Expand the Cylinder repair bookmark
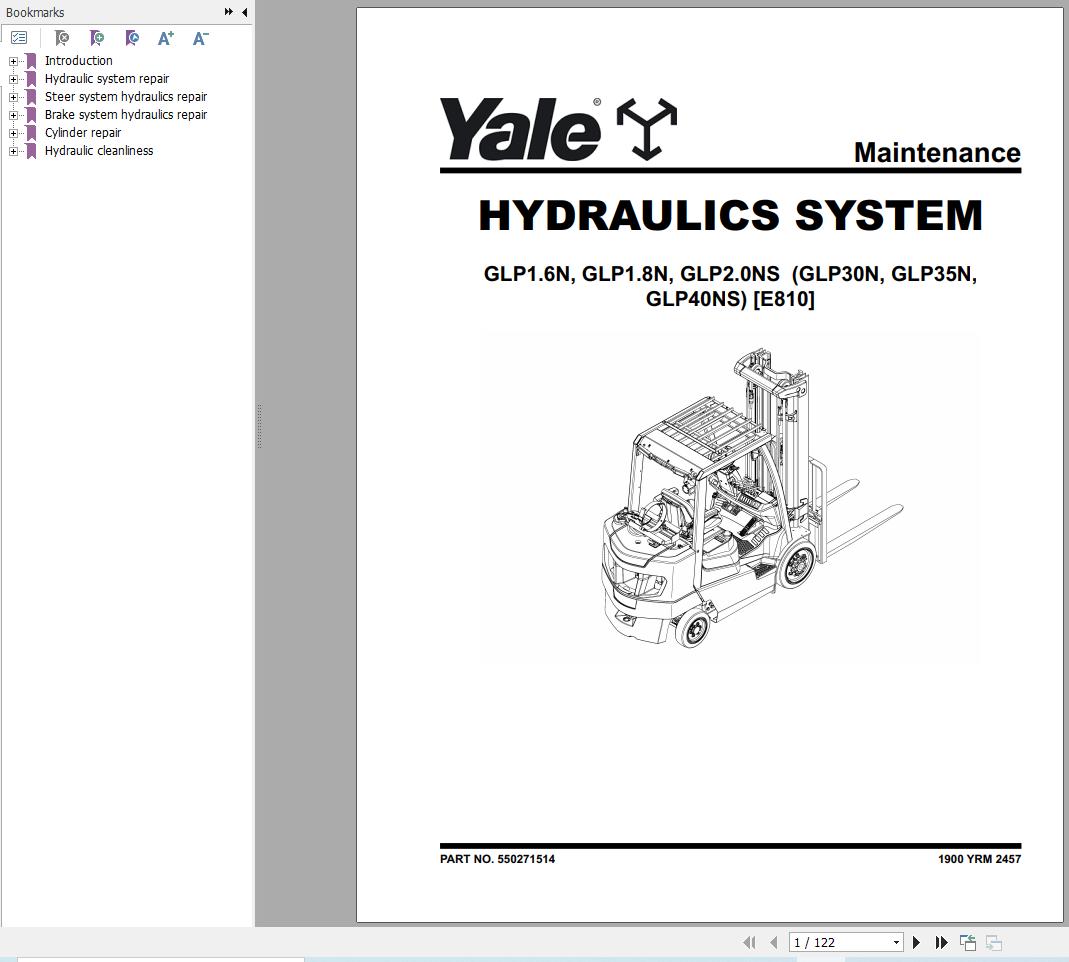The height and width of the screenshot is (962, 1069). point(12,133)
